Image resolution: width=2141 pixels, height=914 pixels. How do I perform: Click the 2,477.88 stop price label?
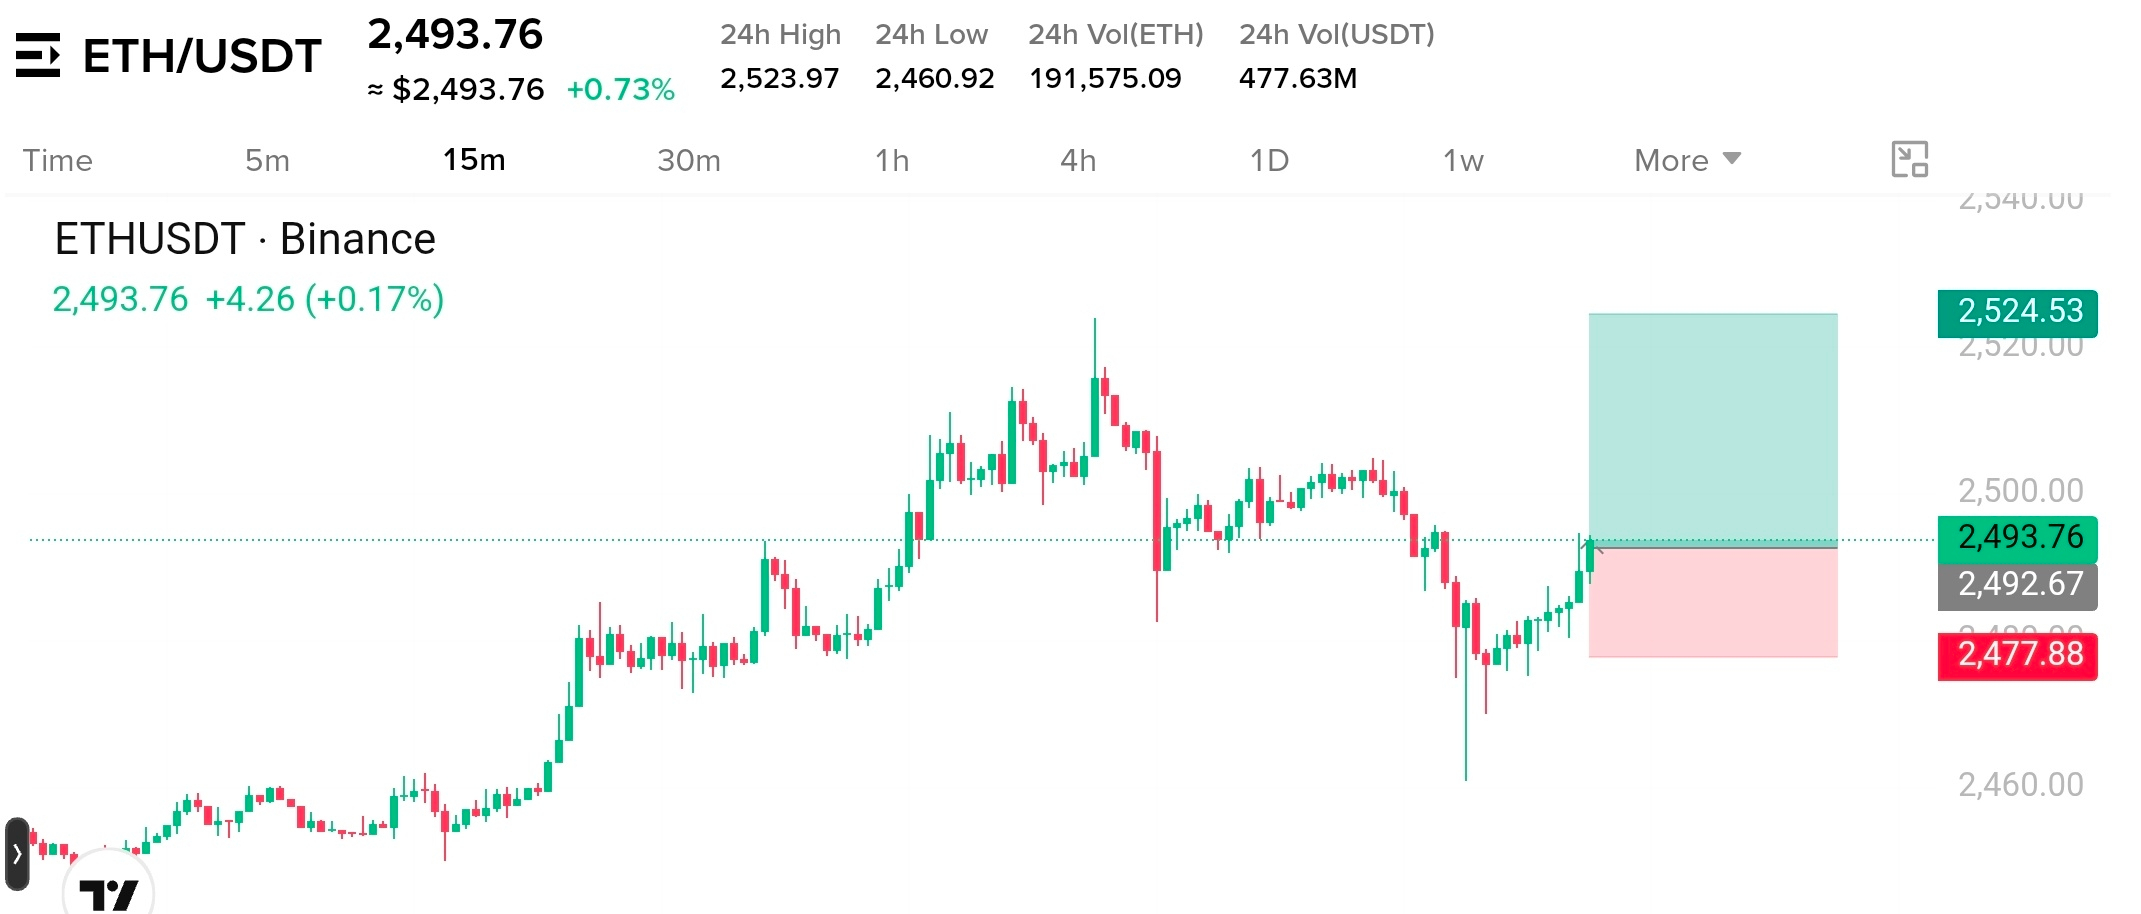pyautogui.click(x=2018, y=656)
